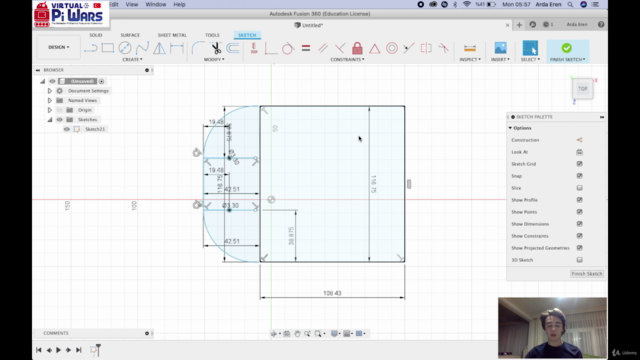Toggle visibility eye of Sketches folder
This screenshot has height=360, width=640.
(60, 120)
